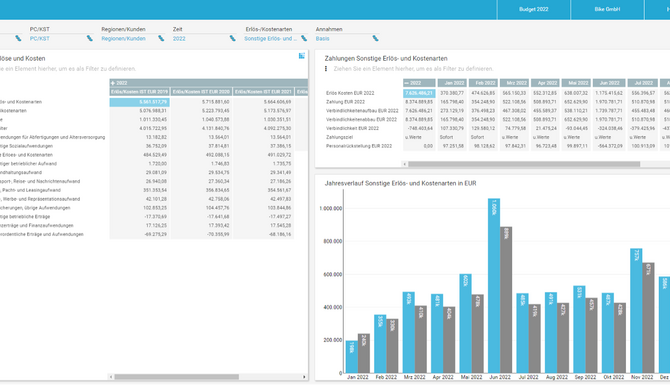Click grey Jun 2022 bar labeled 889k

pyautogui.click(x=506, y=300)
